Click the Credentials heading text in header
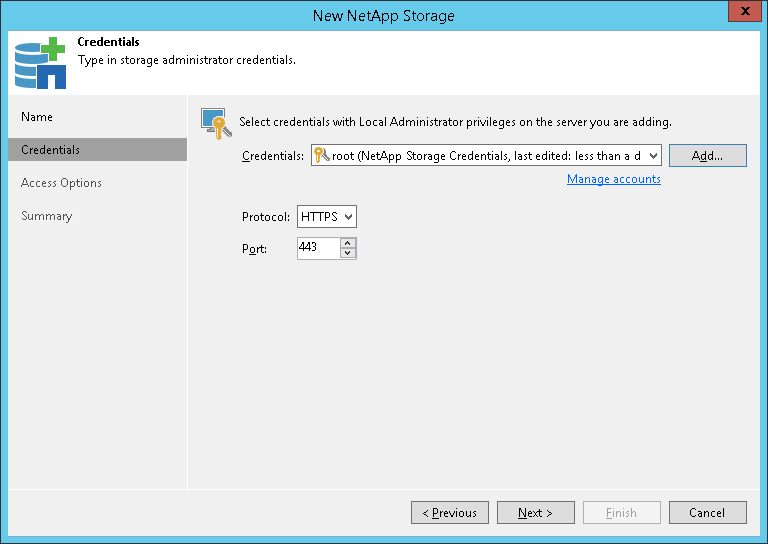 click(x=108, y=42)
